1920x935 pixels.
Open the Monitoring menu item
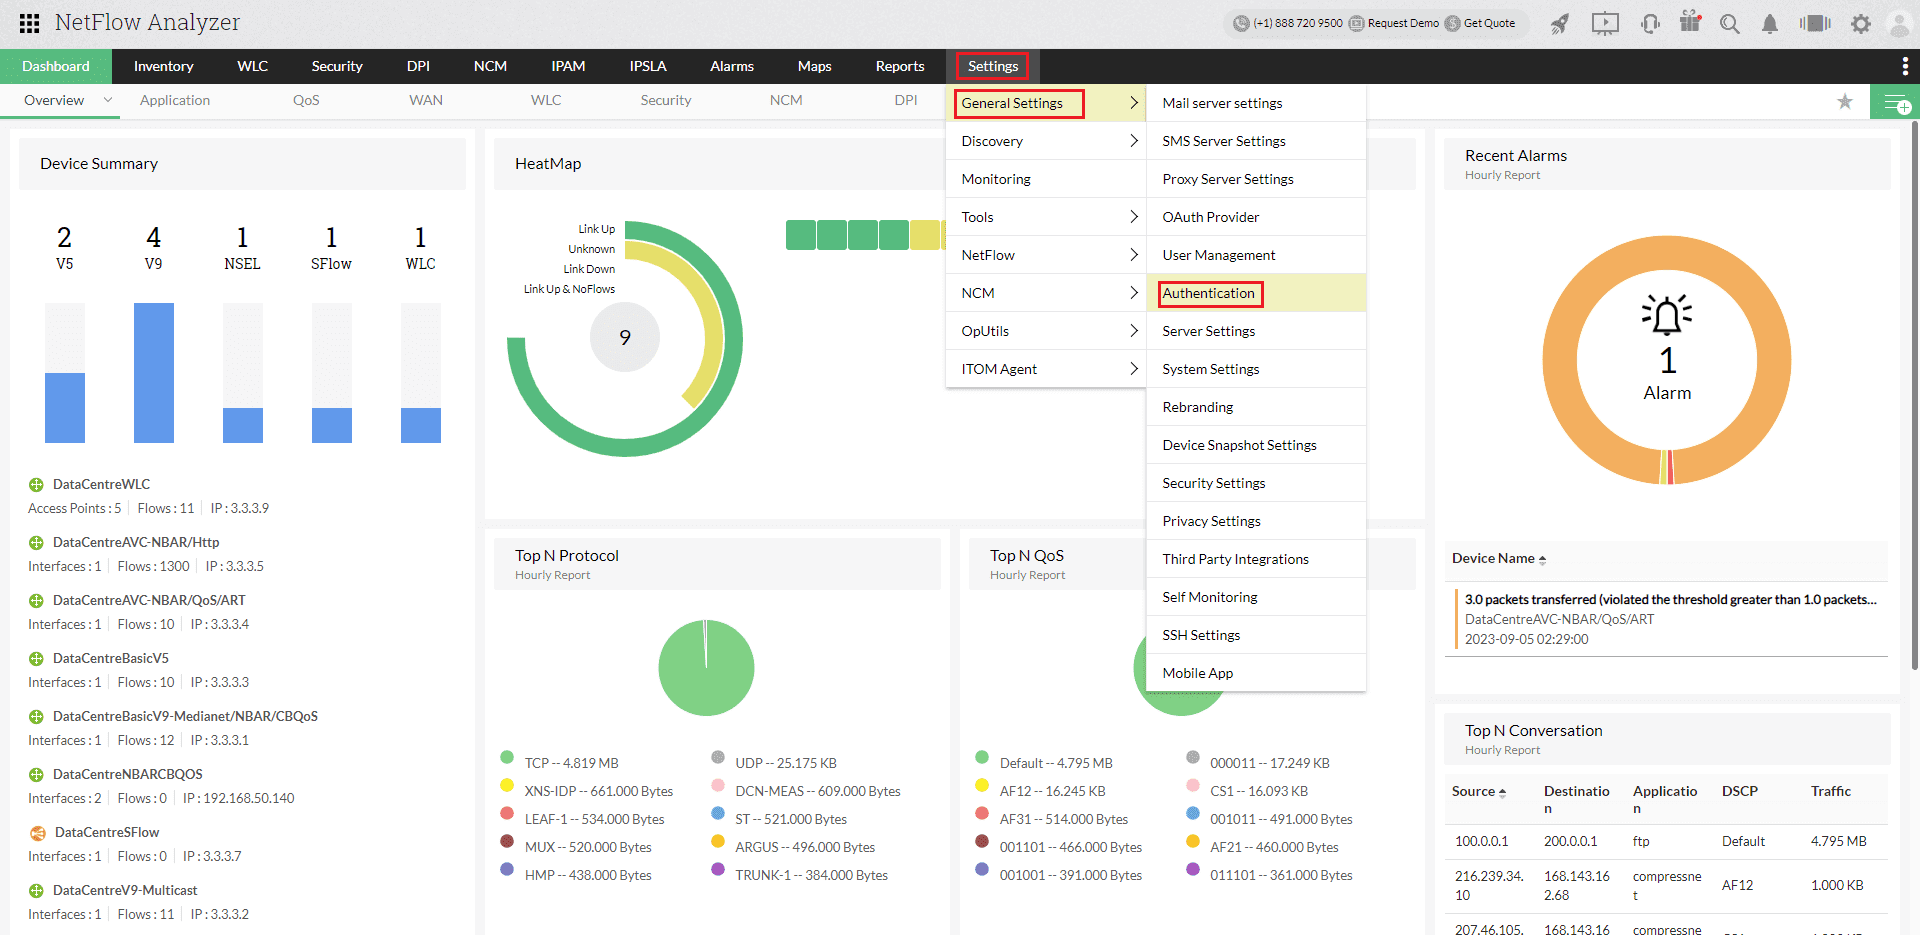pos(1046,179)
